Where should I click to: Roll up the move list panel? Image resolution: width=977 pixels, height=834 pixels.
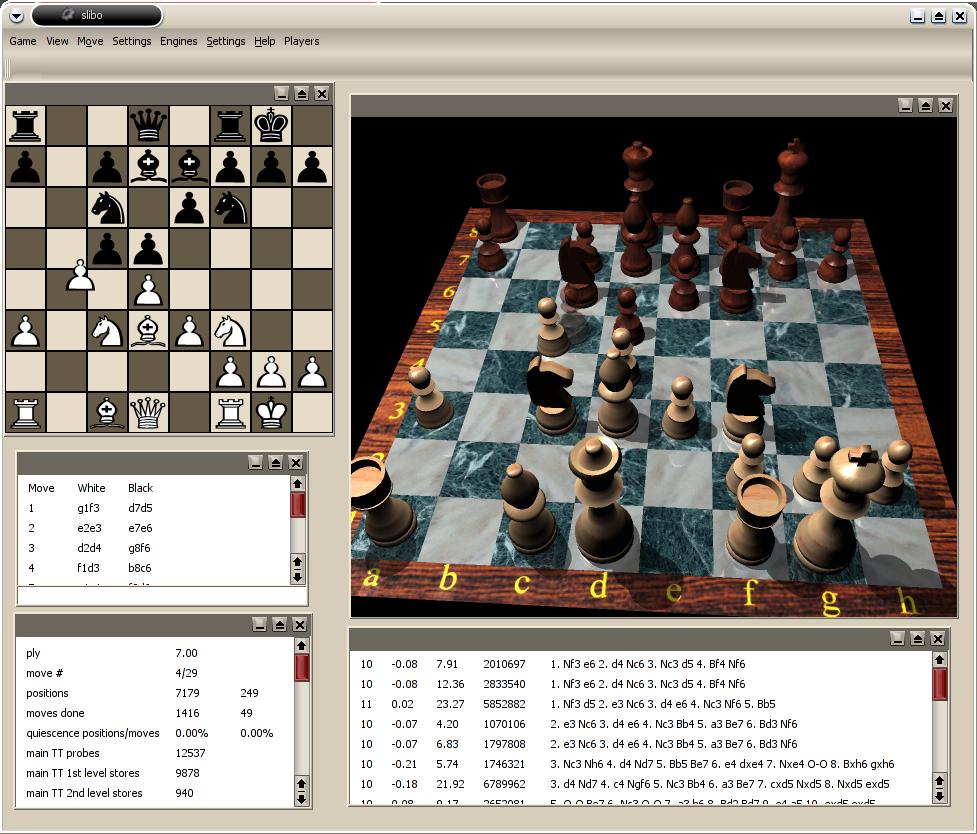click(276, 463)
